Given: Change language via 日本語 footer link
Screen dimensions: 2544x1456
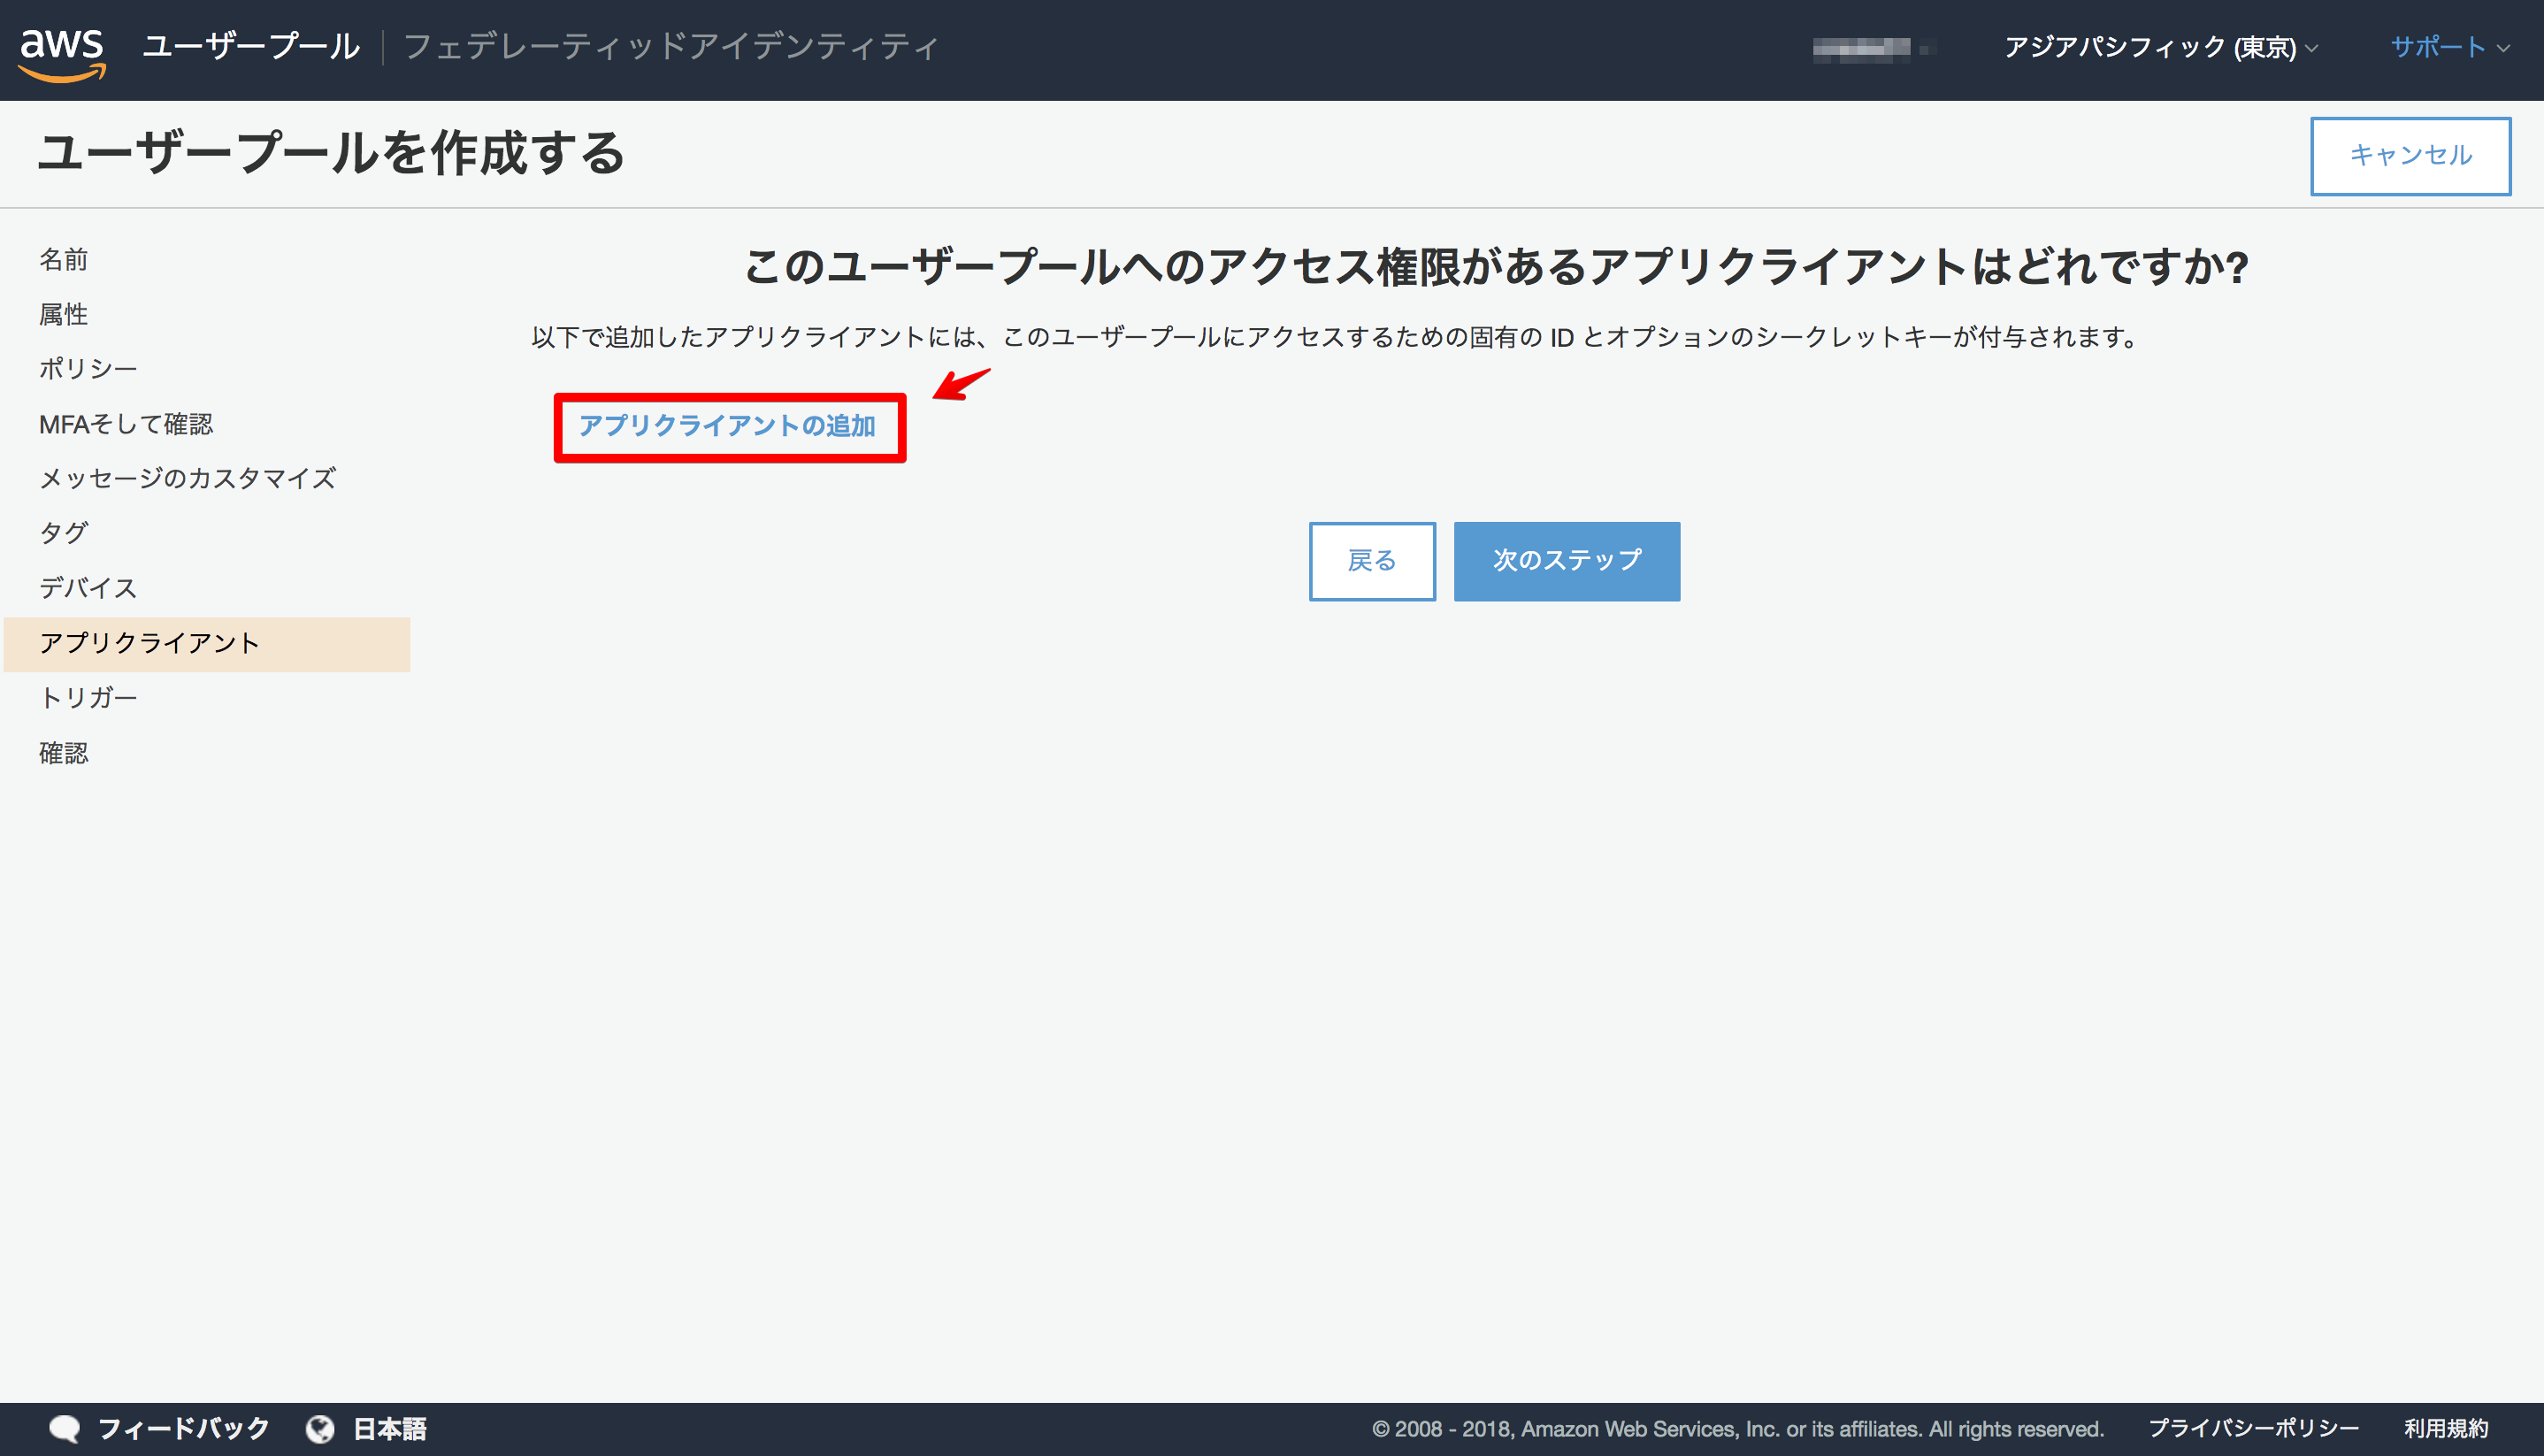Looking at the screenshot, I should coord(390,1429).
